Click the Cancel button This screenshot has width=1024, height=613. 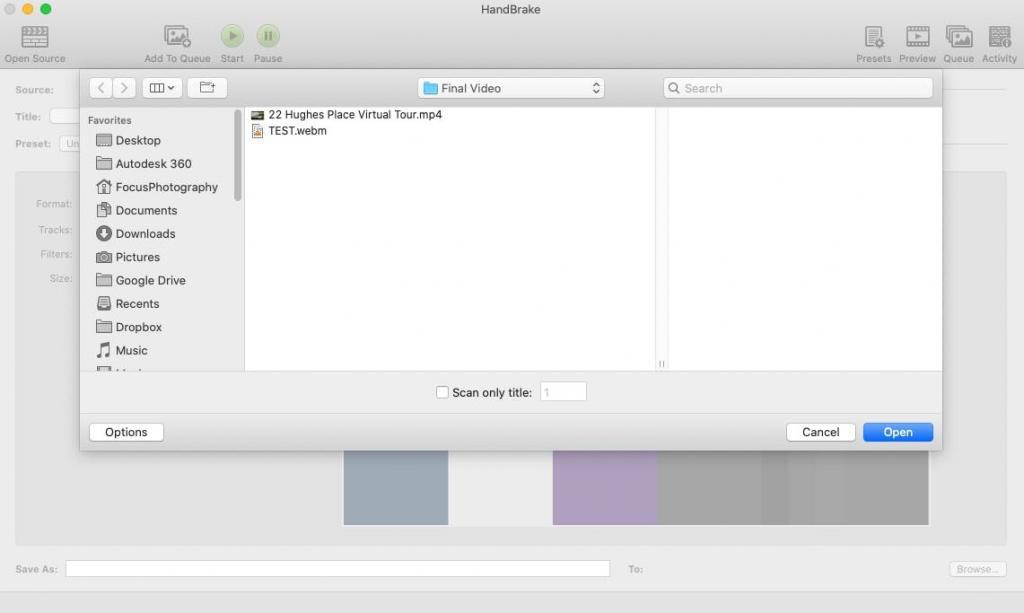[x=821, y=432]
